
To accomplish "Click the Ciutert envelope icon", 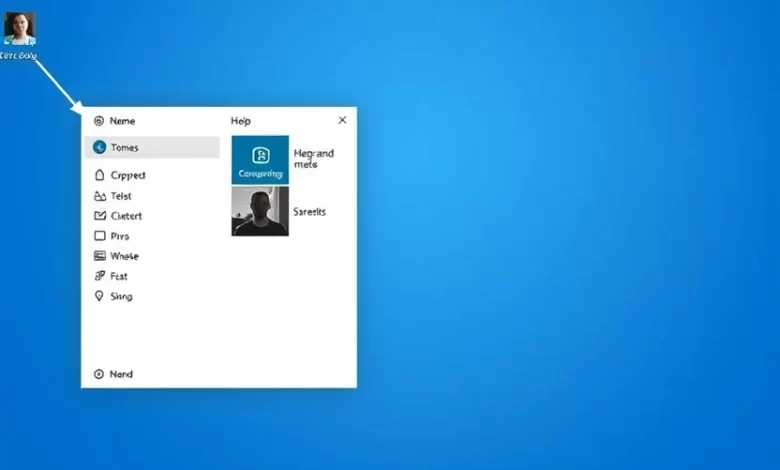I will coord(100,216).
